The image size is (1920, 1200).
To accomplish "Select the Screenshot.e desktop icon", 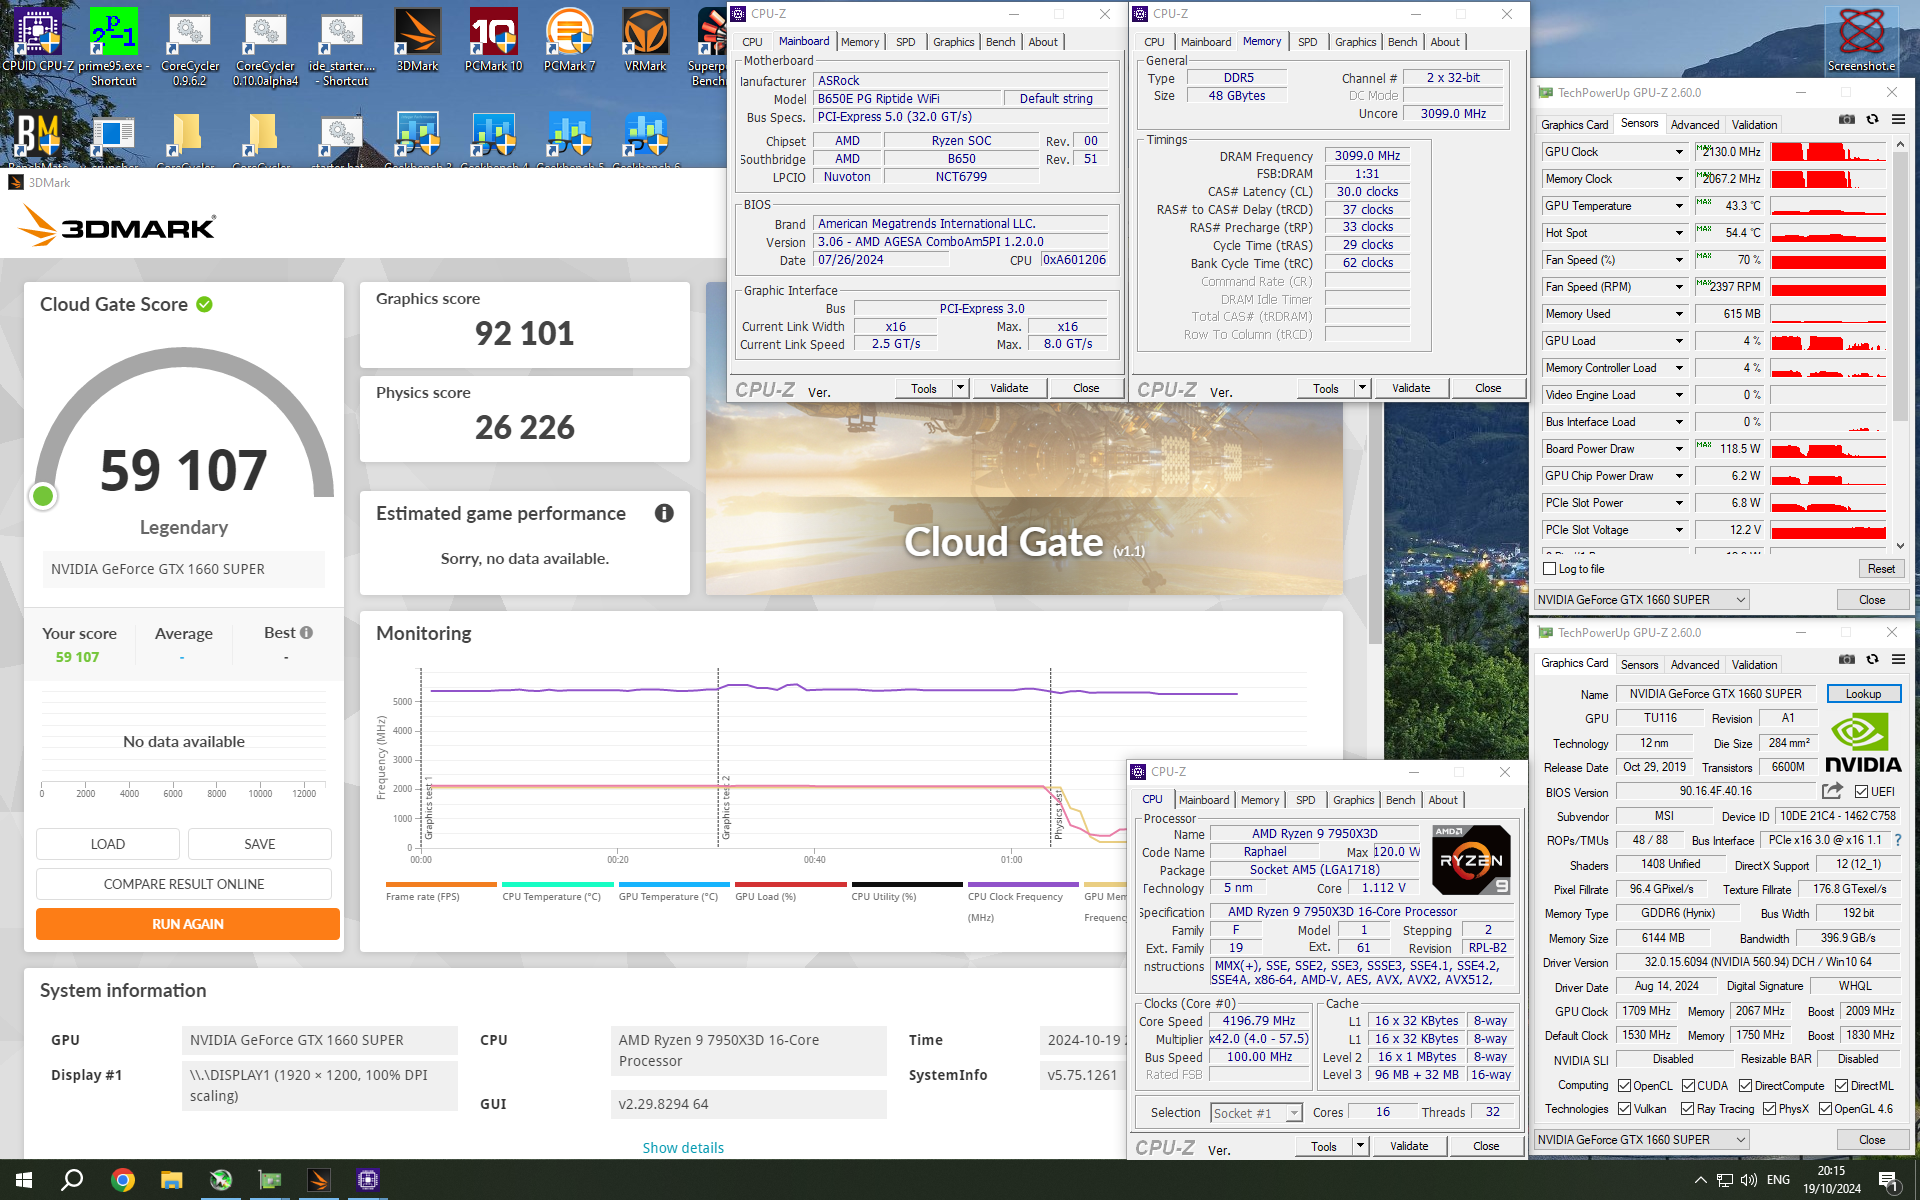I will click(1861, 41).
